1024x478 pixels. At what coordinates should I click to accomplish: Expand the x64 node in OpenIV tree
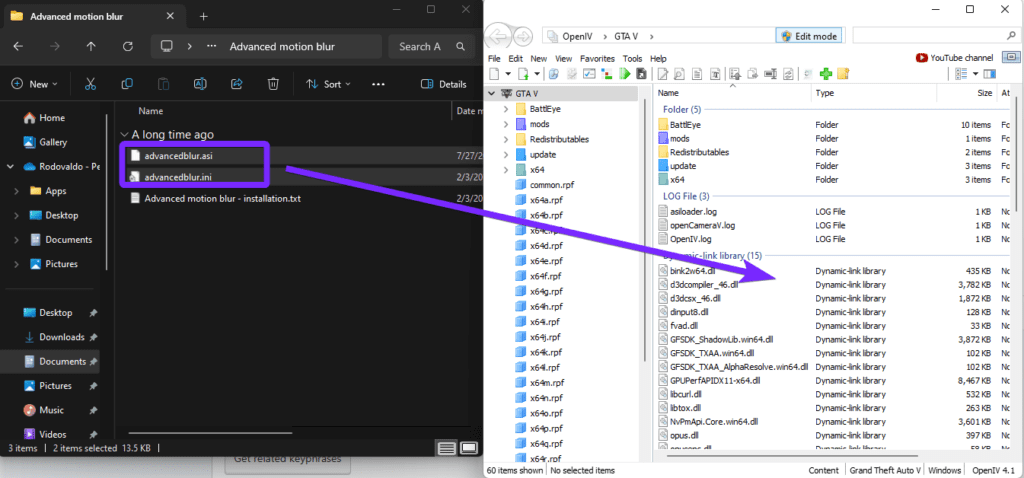point(505,170)
